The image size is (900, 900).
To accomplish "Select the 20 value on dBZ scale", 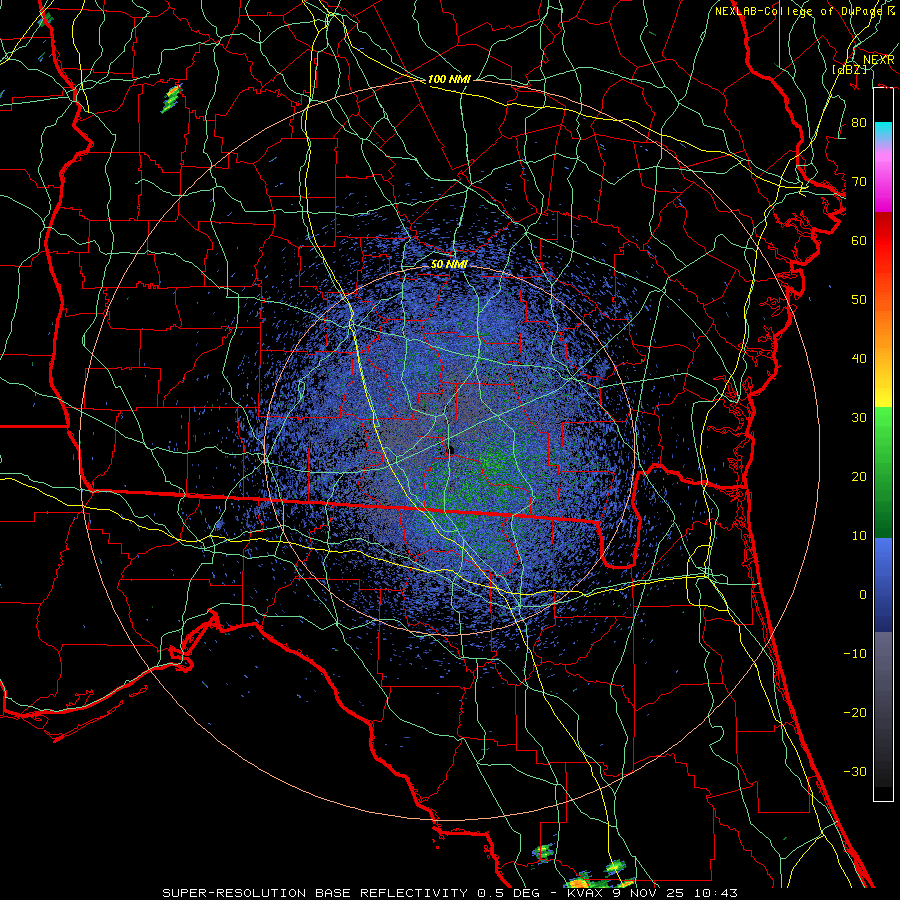I will pyautogui.click(x=859, y=476).
